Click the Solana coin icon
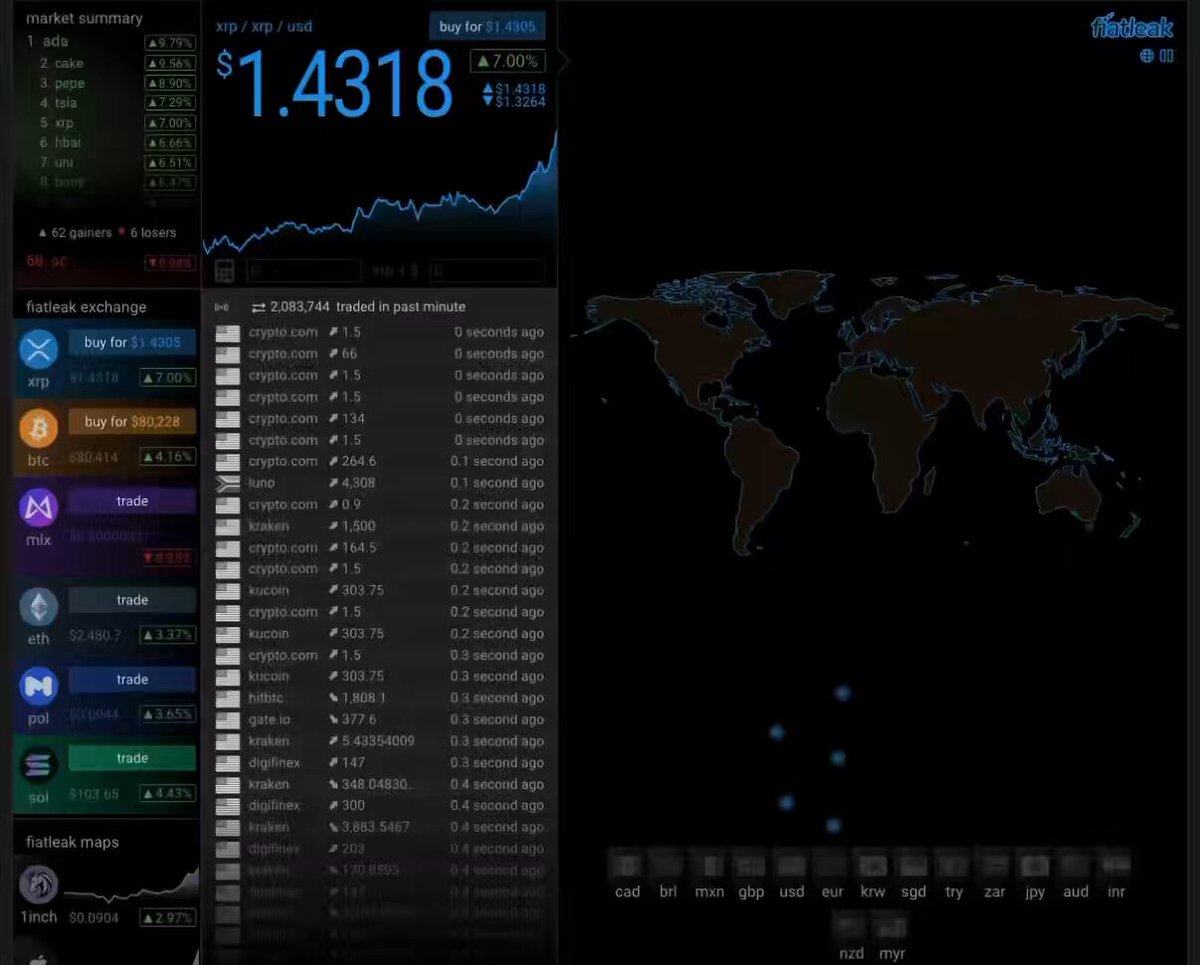 click(39, 765)
